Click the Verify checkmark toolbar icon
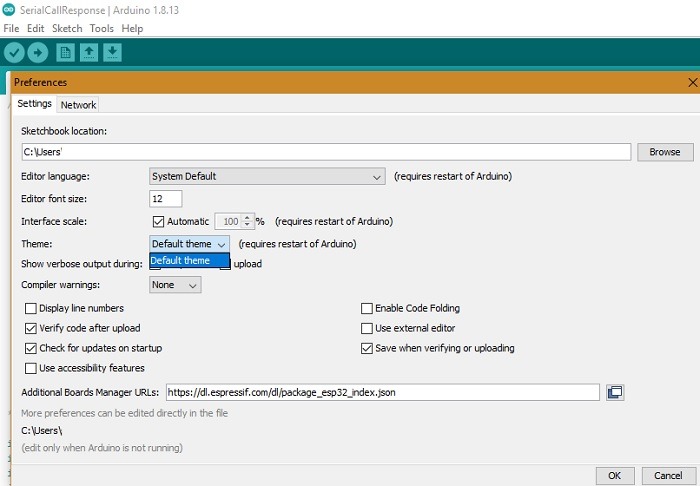Screen dimensions: 700x486 tap(14, 53)
